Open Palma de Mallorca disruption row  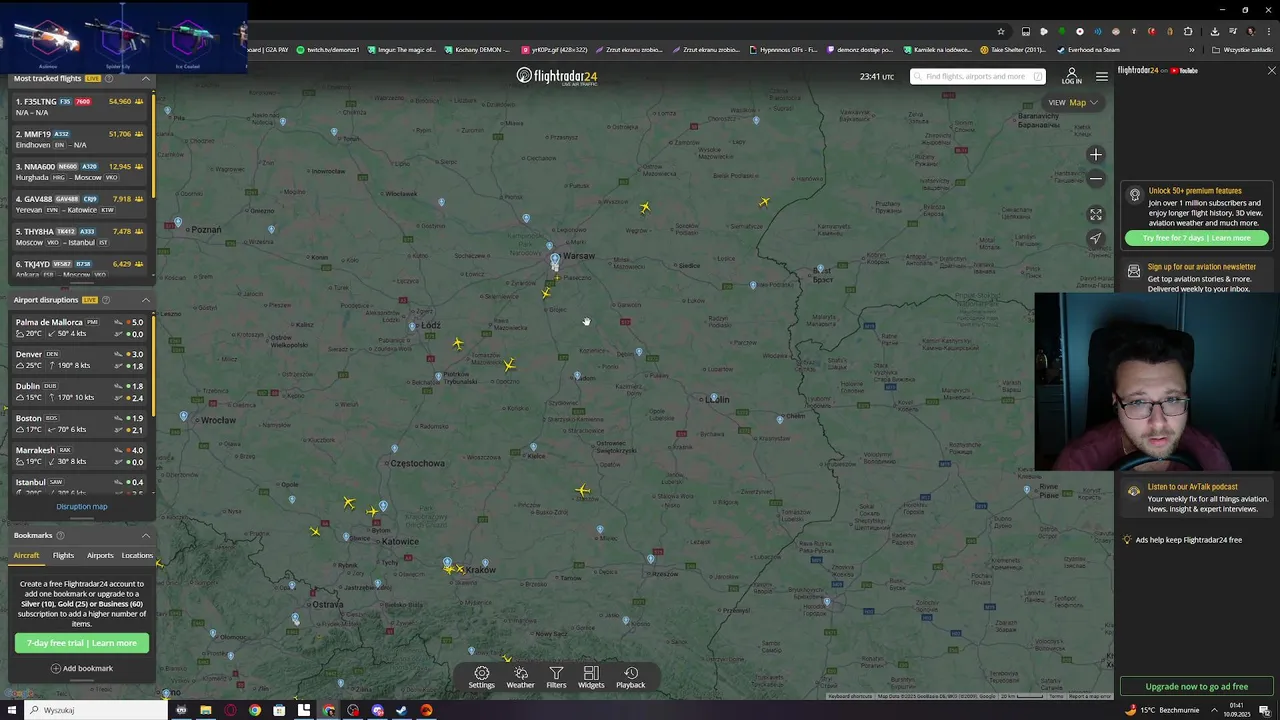click(79, 328)
